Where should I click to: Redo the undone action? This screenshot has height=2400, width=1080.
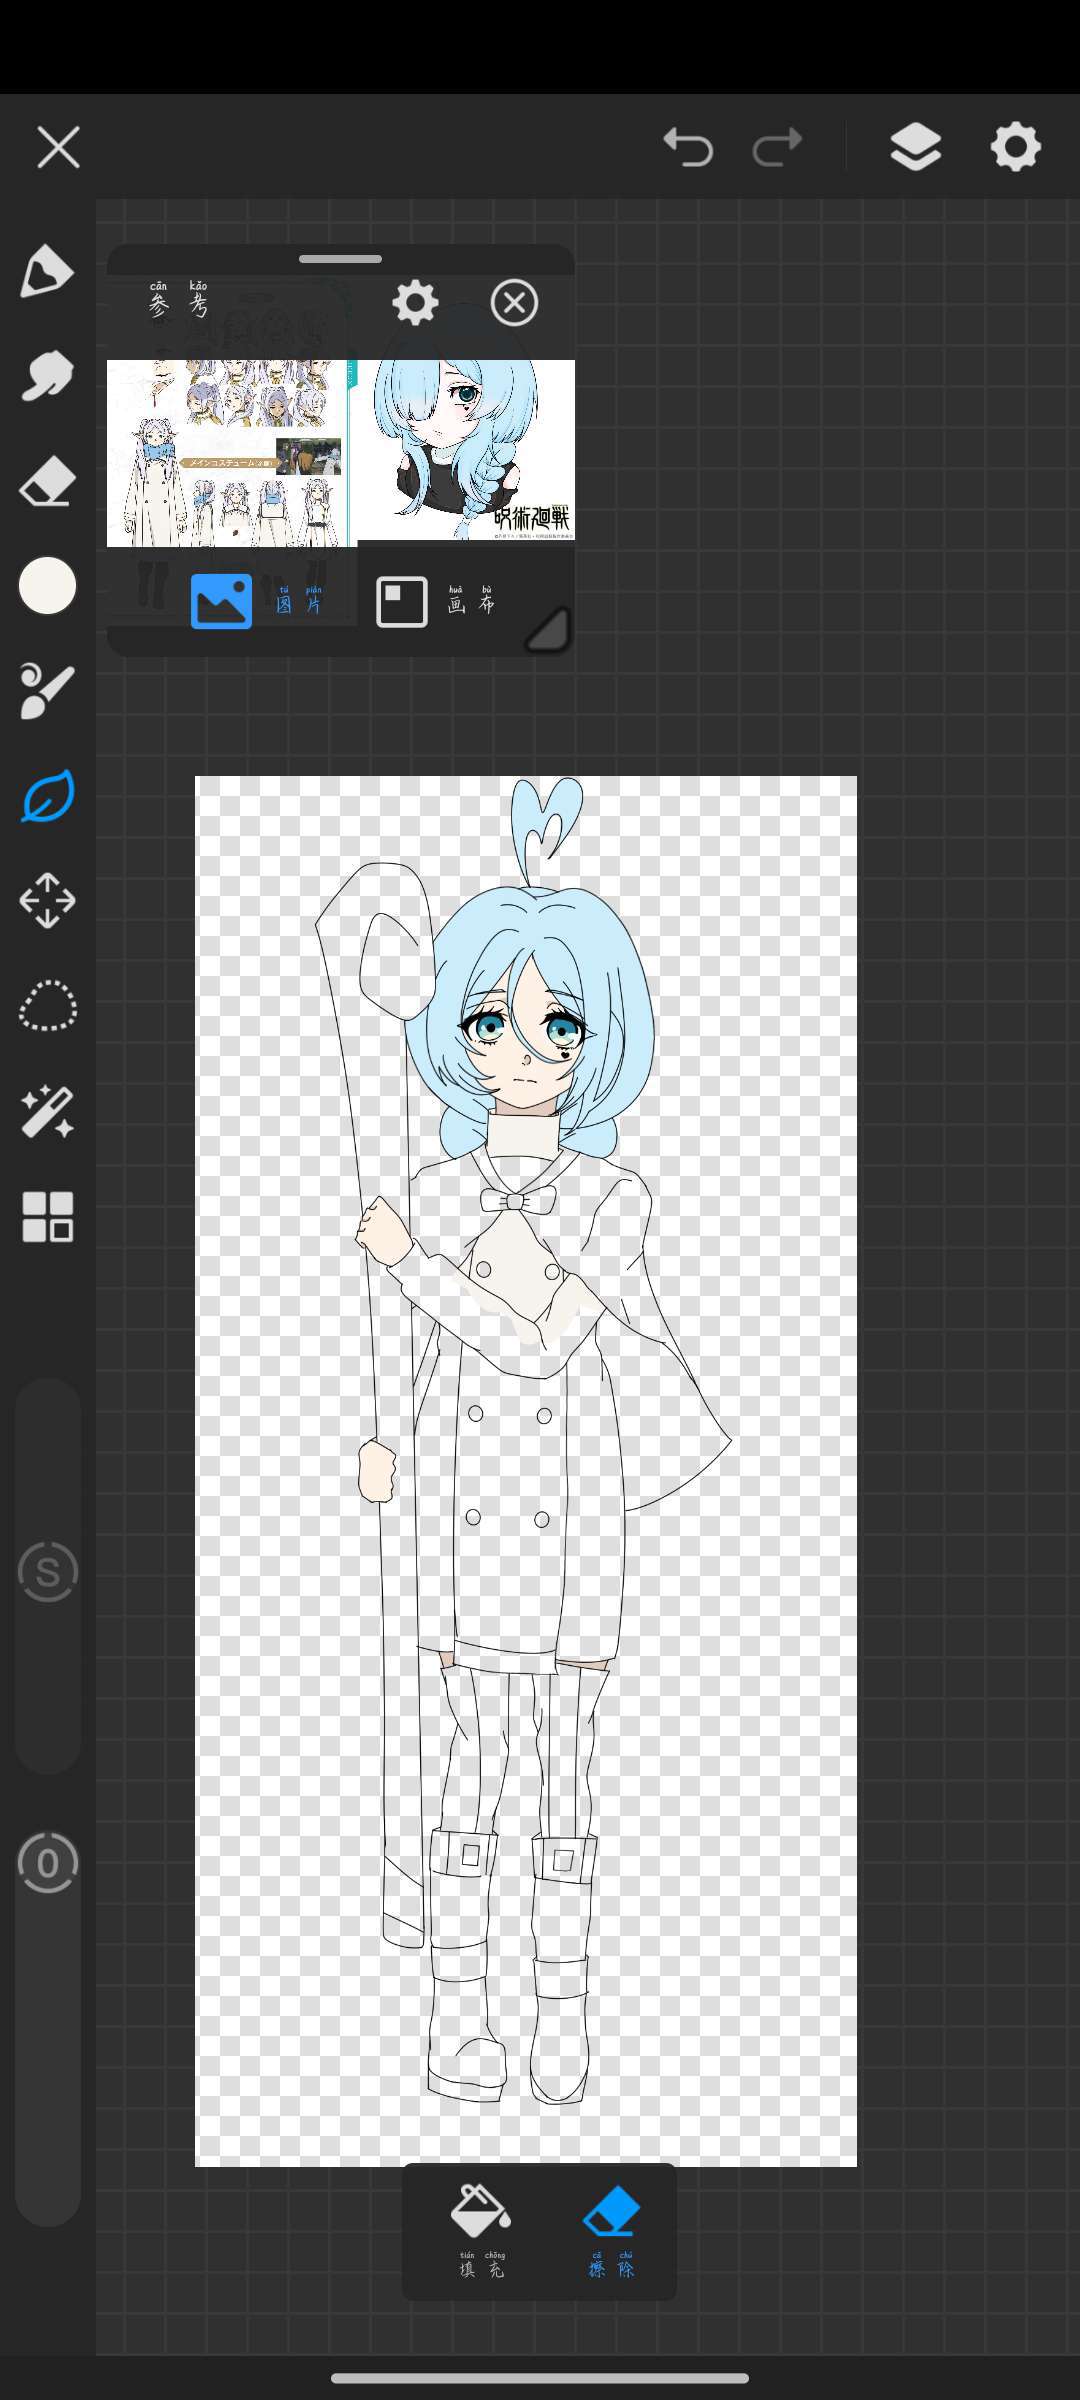point(777,148)
